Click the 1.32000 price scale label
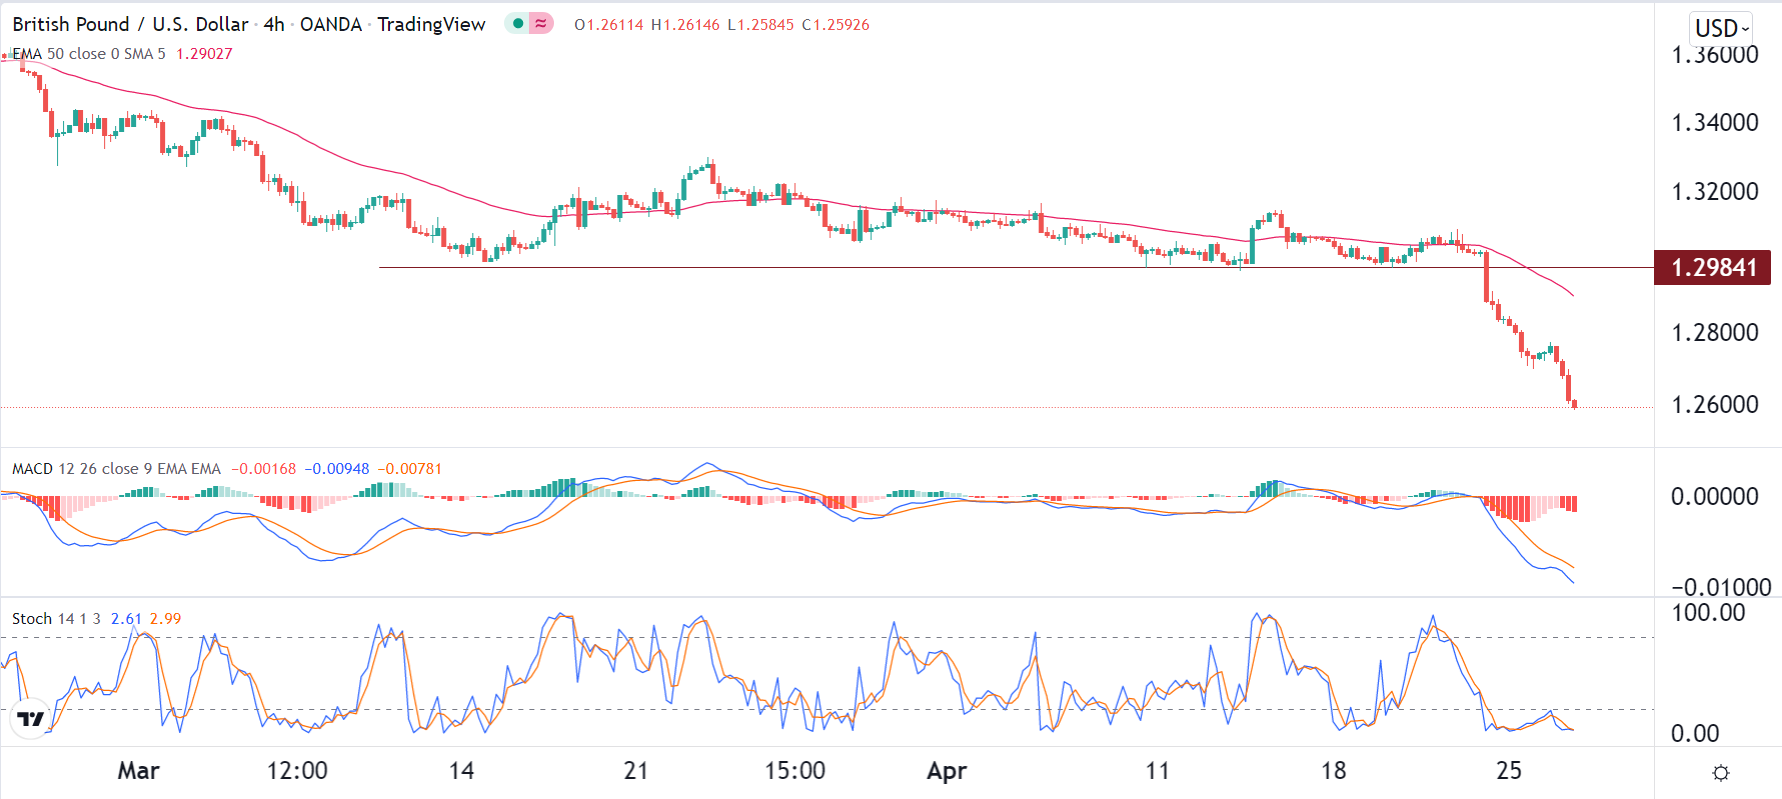Viewport: 1782px width, 799px height. (x=1714, y=191)
